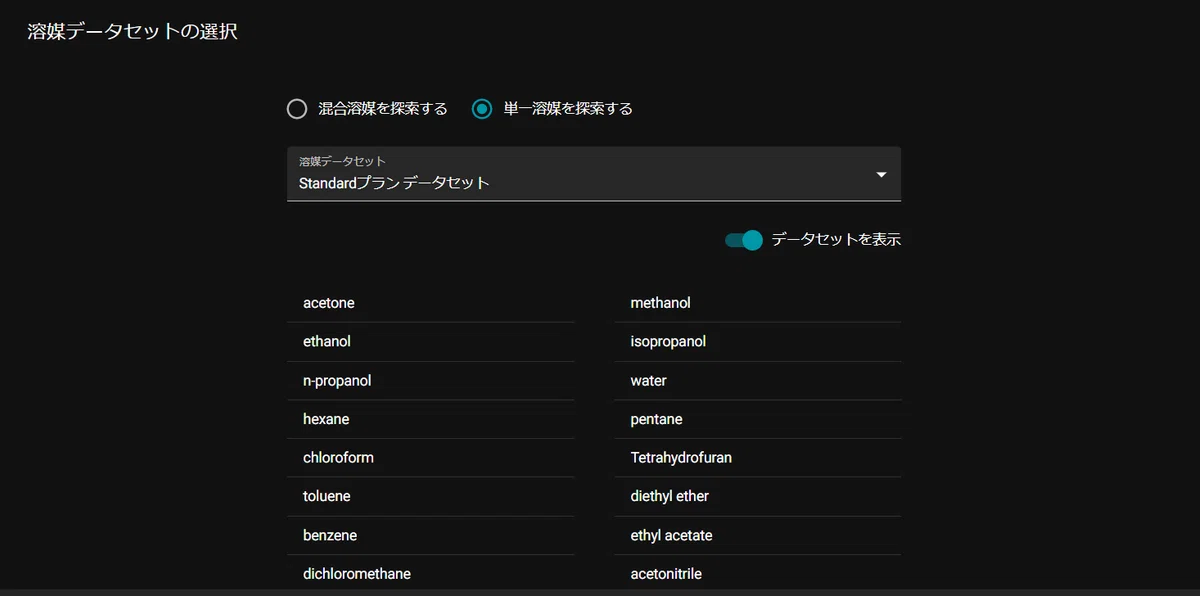
Task: Toggle the データセットを表示 switch
Action: pyautogui.click(x=744, y=240)
